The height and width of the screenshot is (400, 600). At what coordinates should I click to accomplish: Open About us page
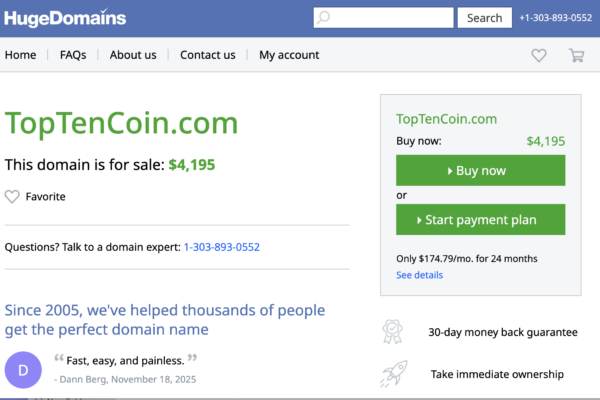[133, 55]
